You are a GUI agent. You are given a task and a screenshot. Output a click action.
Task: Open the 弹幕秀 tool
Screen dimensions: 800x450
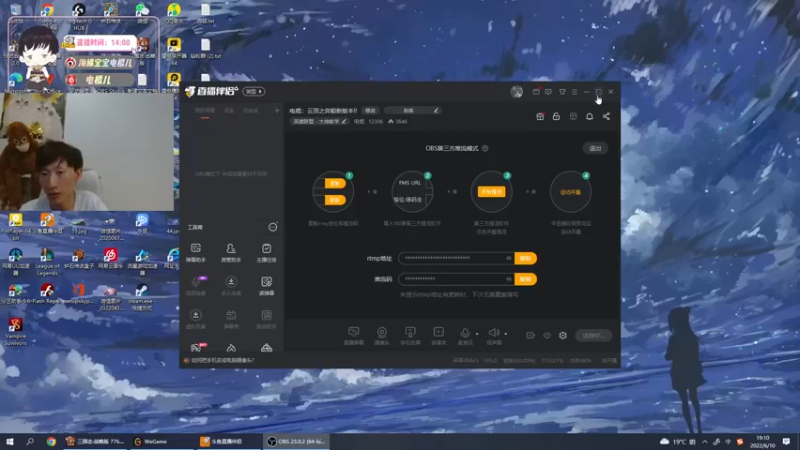point(231,319)
